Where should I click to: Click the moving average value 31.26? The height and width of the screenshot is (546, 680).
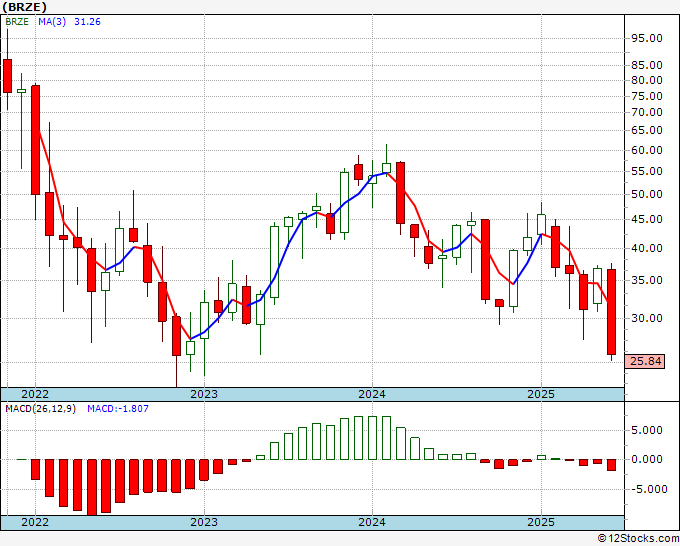tap(87, 22)
